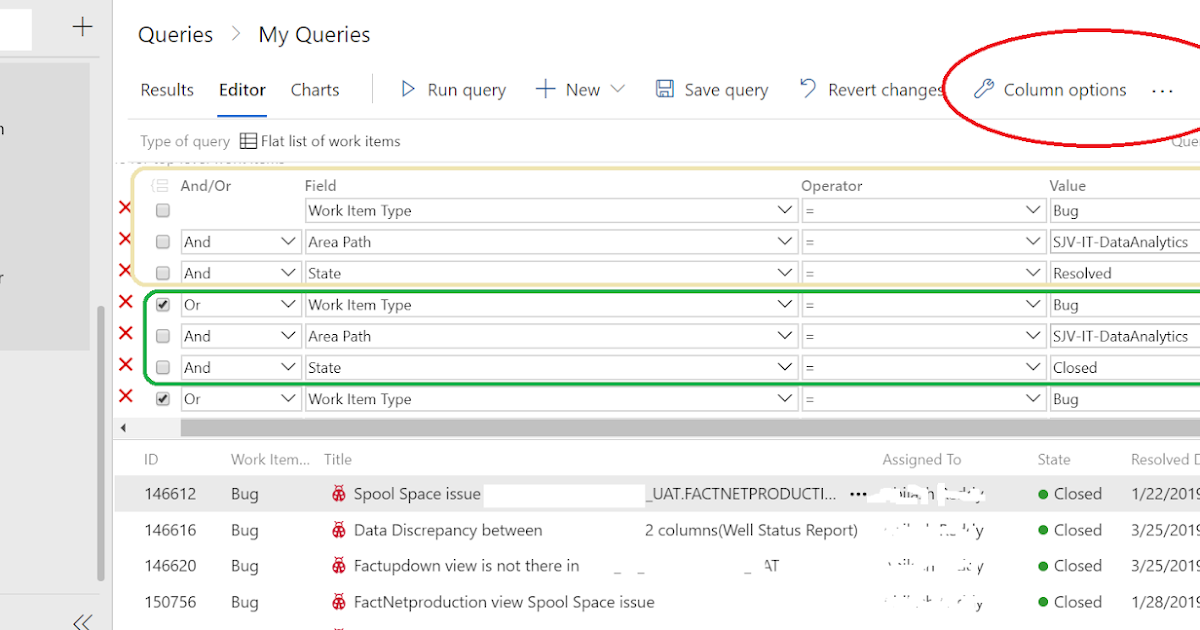Screen dimensions: 1200x630
Task: Uncheck the first Or clause checkbox
Action: pos(162,304)
